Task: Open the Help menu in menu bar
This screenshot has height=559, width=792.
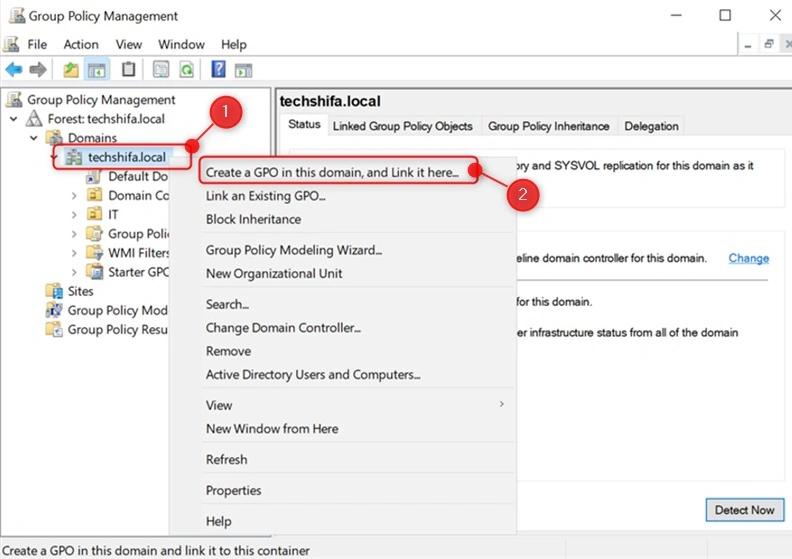Action: [x=233, y=44]
